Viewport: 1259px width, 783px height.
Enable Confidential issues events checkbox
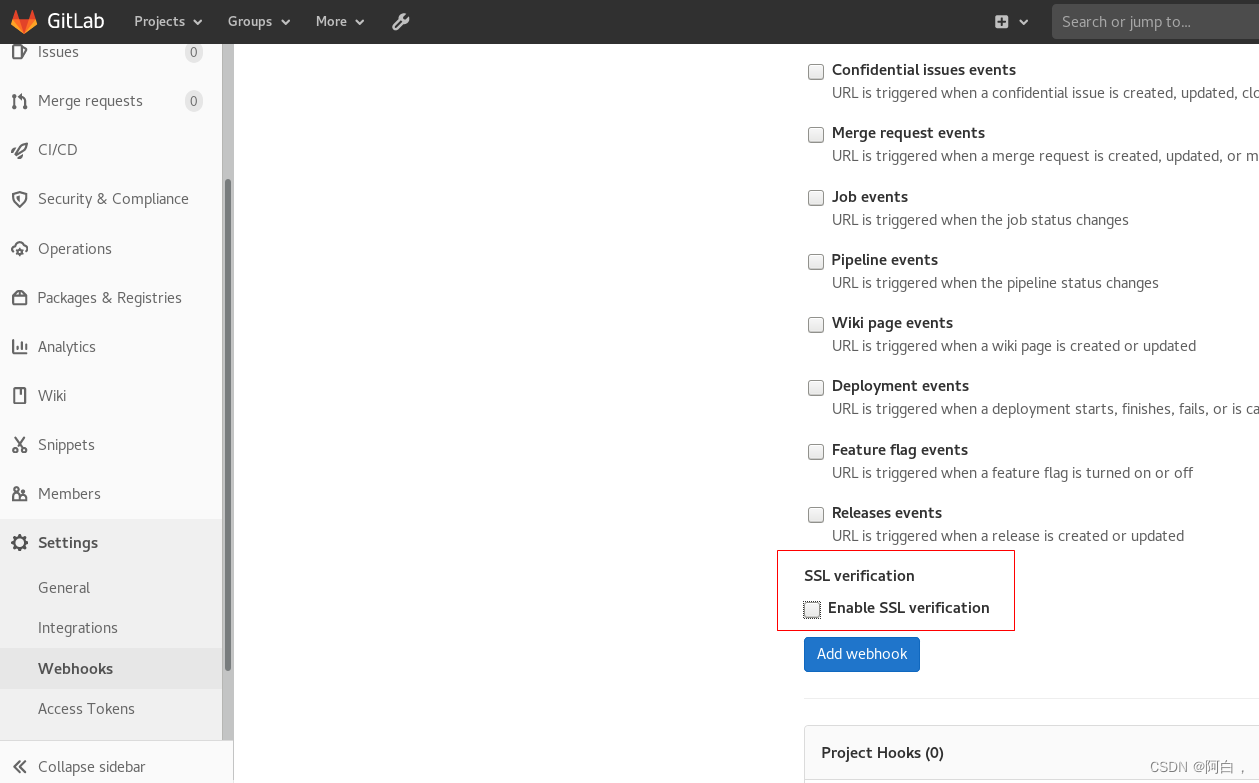point(816,71)
